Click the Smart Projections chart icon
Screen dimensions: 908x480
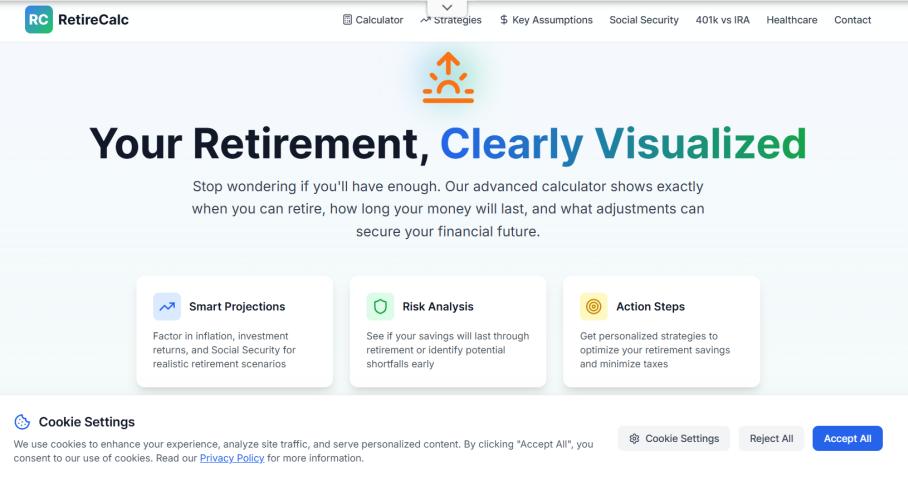pos(167,306)
